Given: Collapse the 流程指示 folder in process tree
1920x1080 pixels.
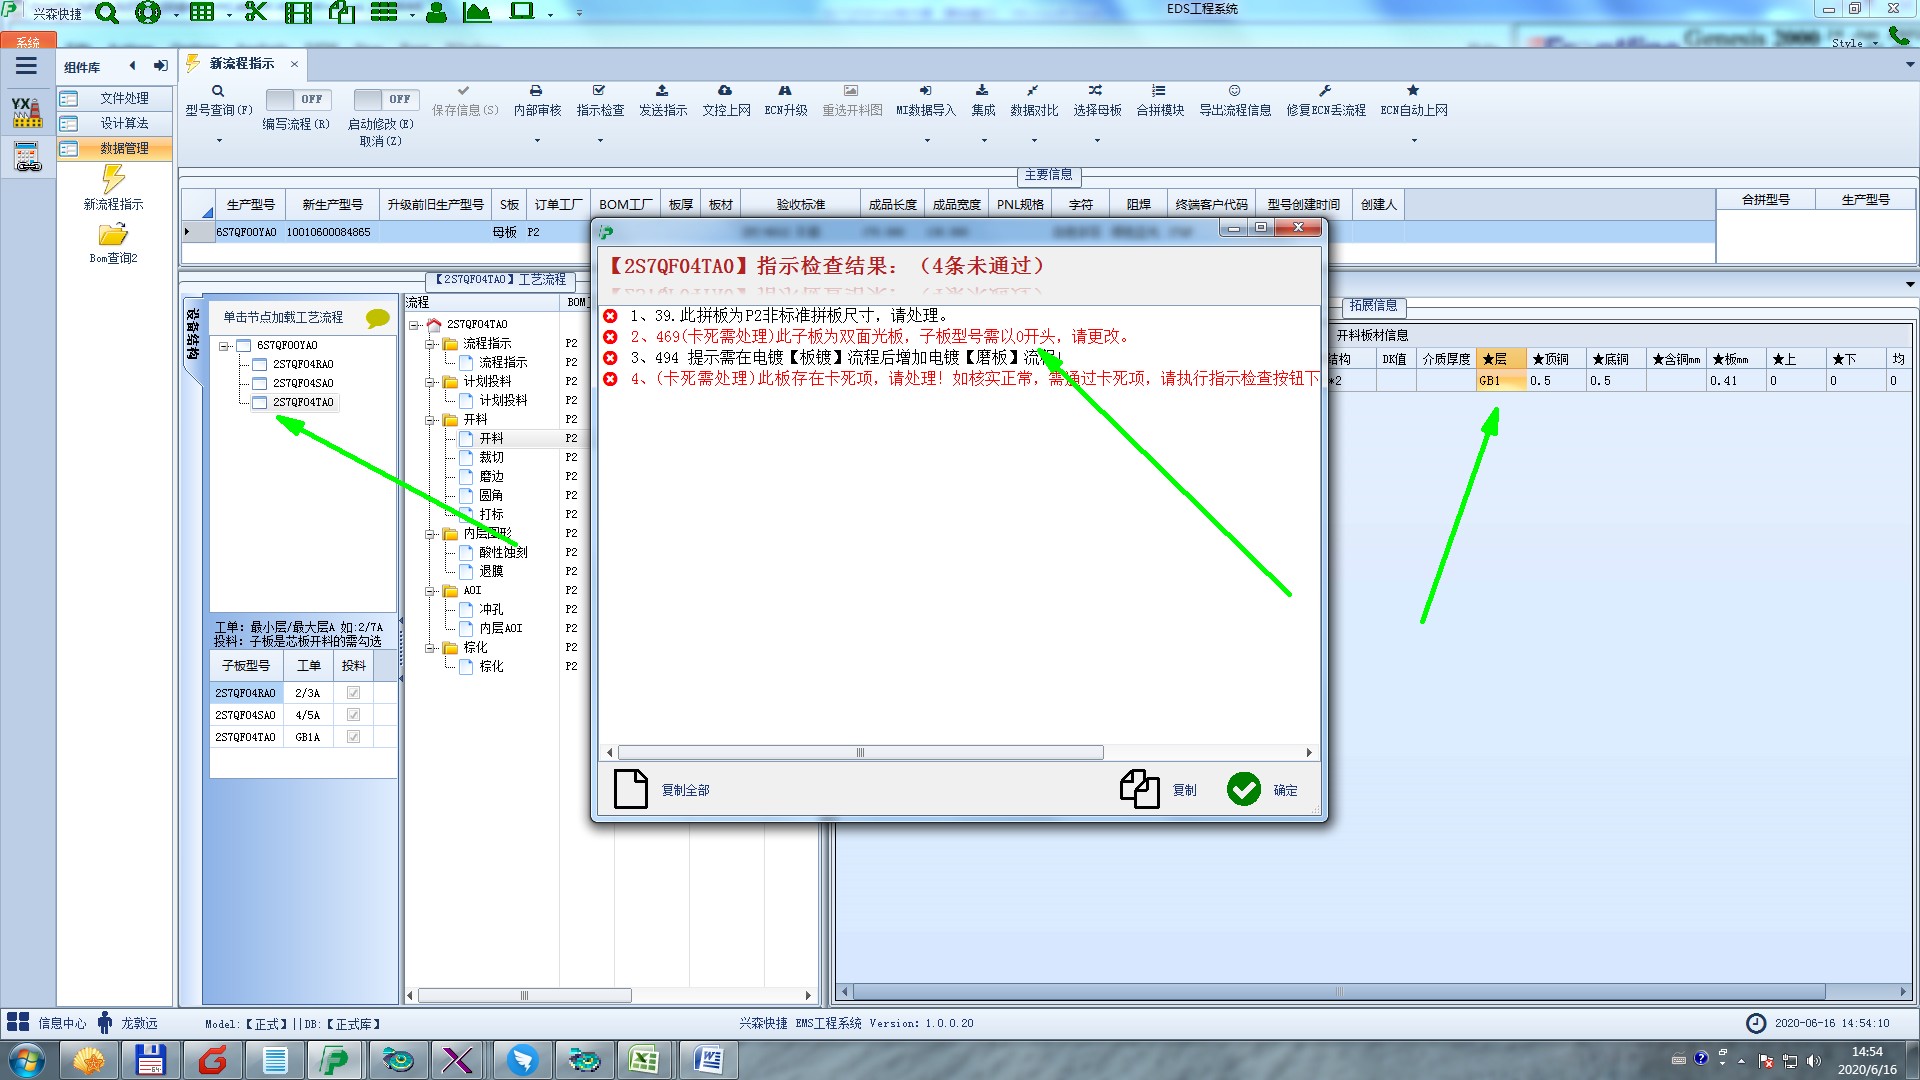Looking at the screenshot, I should tap(430, 344).
